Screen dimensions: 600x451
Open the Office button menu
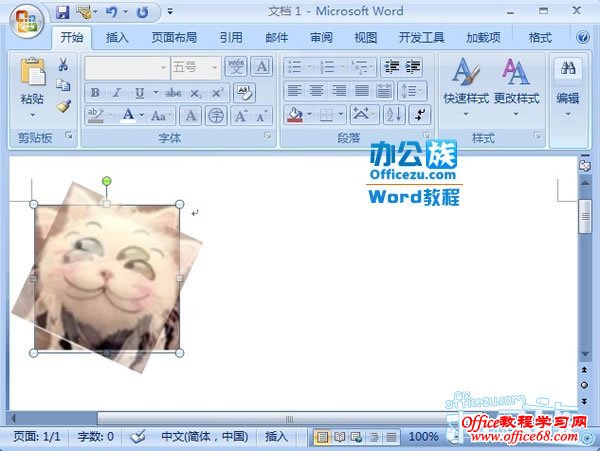(26, 21)
